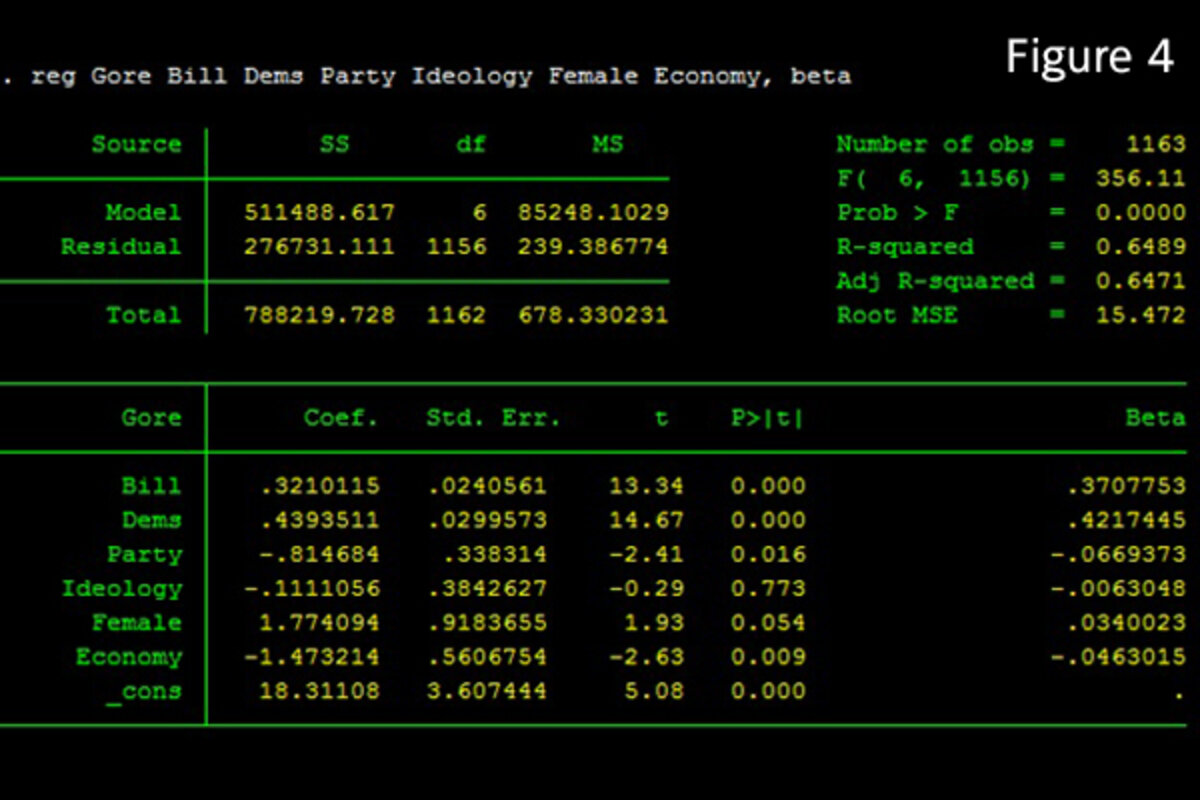Select the Residual row label

coord(121,247)
